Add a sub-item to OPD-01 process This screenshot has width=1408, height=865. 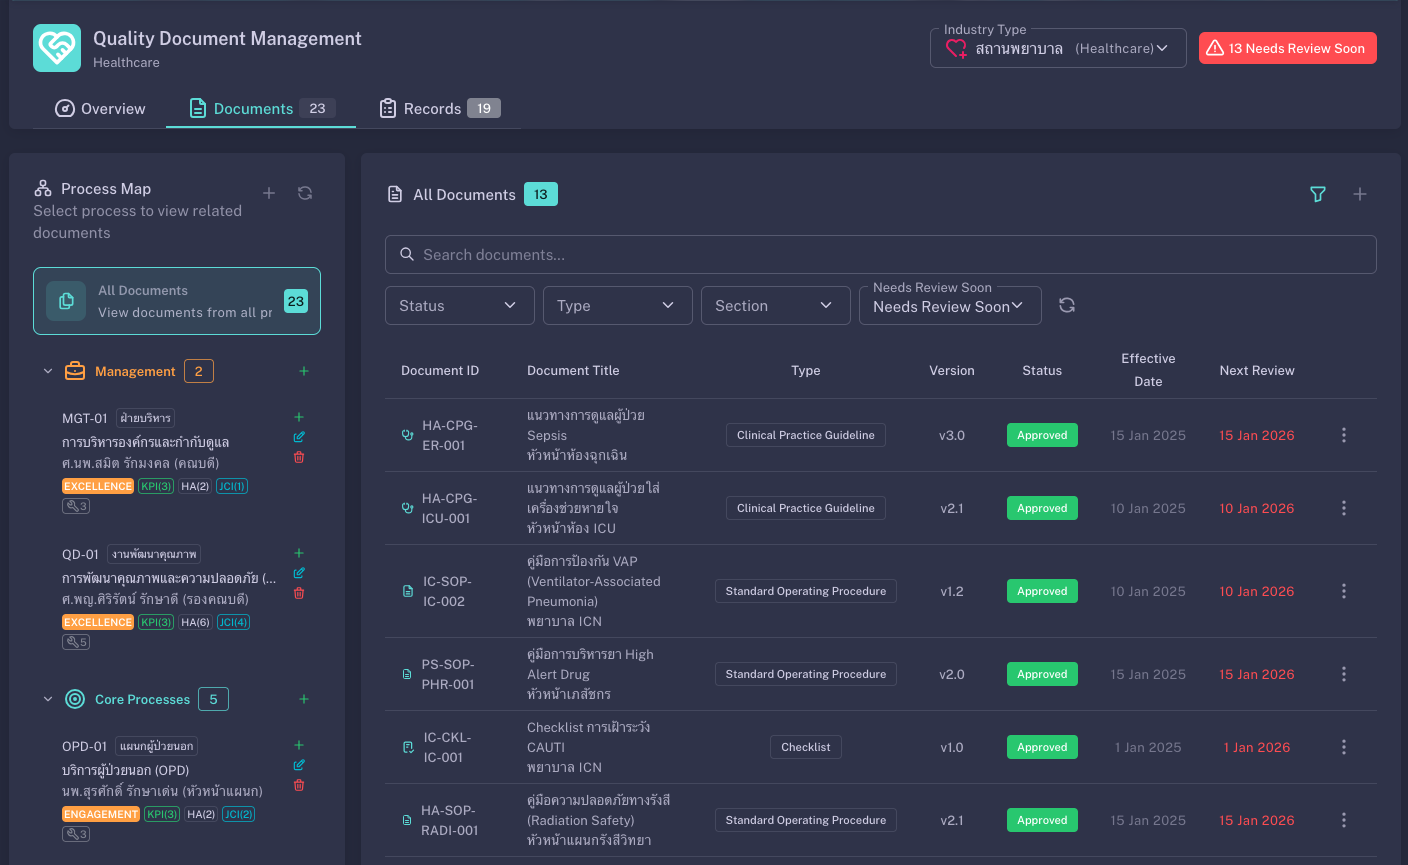299,745
